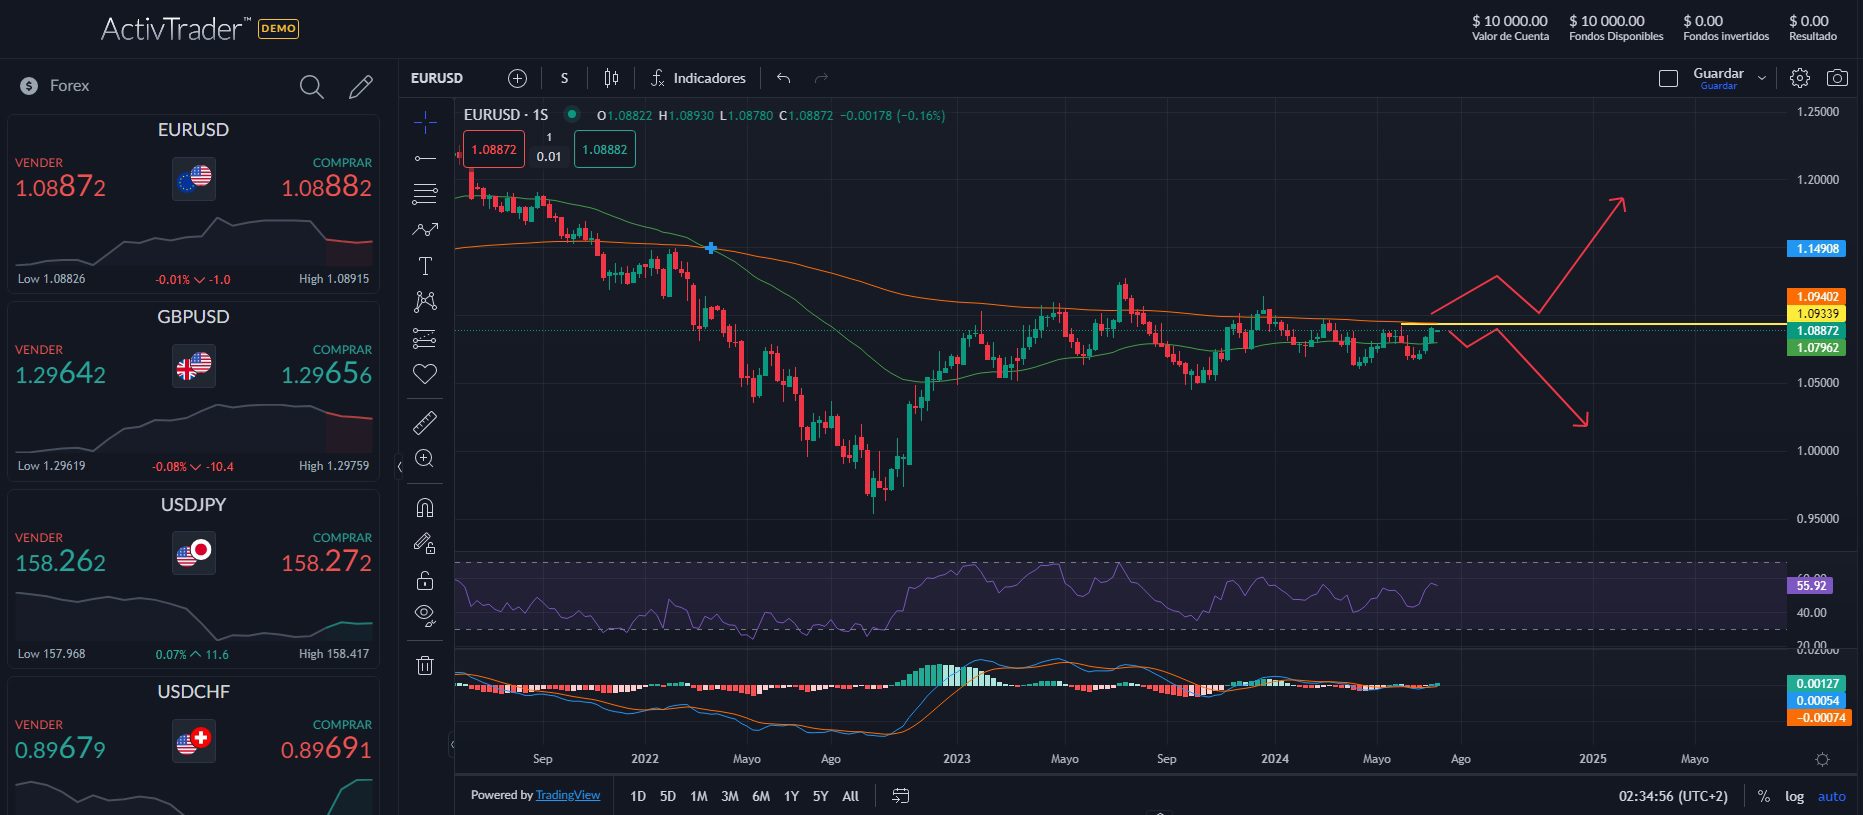This screenshot has height=815, width=1863.
Task: Toggle magnet mode on the toolbar
Action: [425, 508]
